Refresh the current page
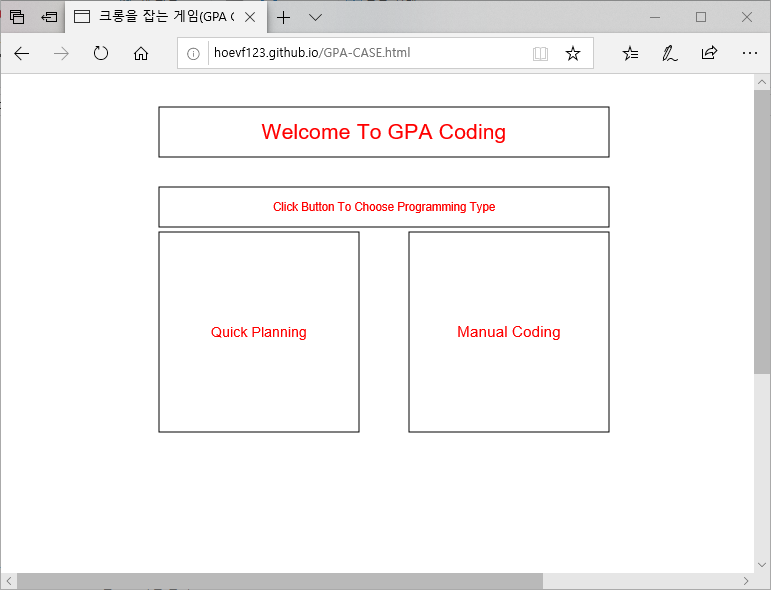Viewport: 771px width, 590px height. (x=101, y=53)
